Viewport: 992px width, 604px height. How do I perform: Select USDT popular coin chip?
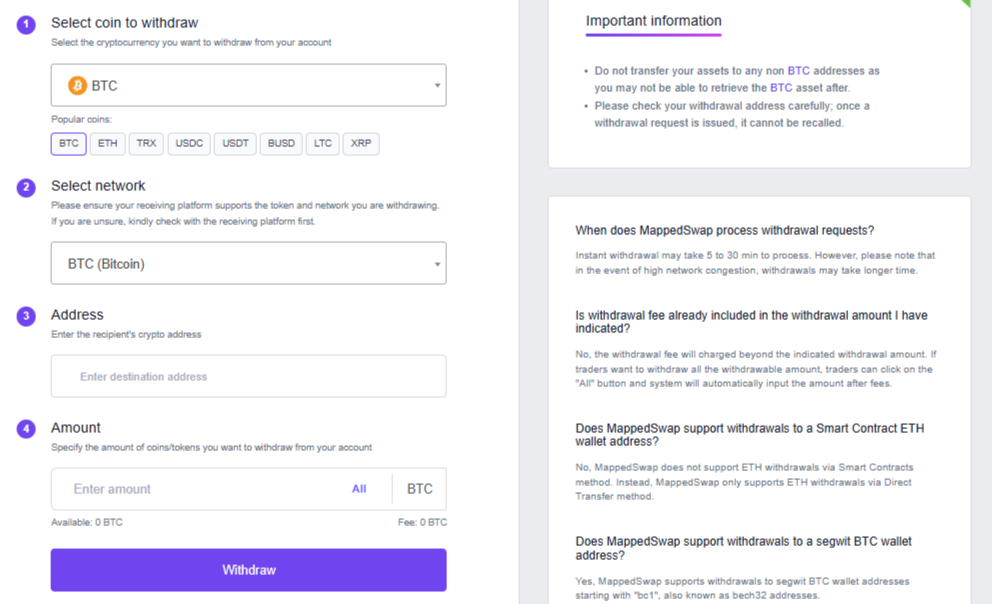235,144
